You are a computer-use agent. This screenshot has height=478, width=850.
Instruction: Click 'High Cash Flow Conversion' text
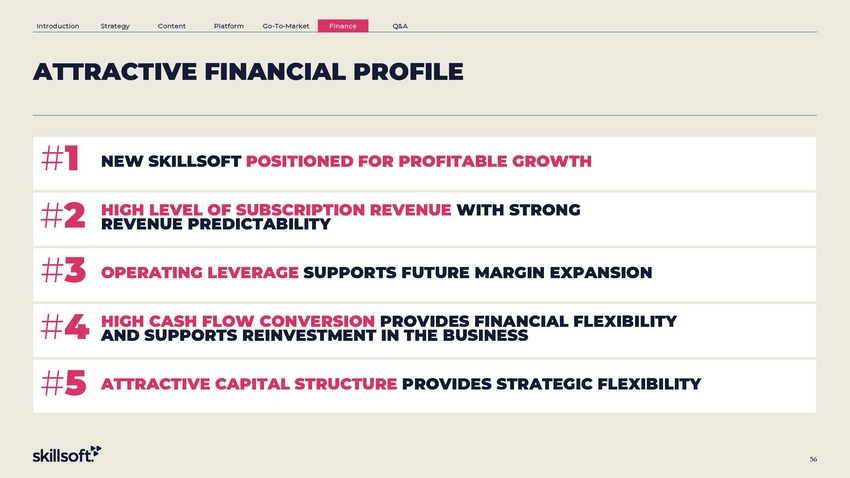coord(238,321)
